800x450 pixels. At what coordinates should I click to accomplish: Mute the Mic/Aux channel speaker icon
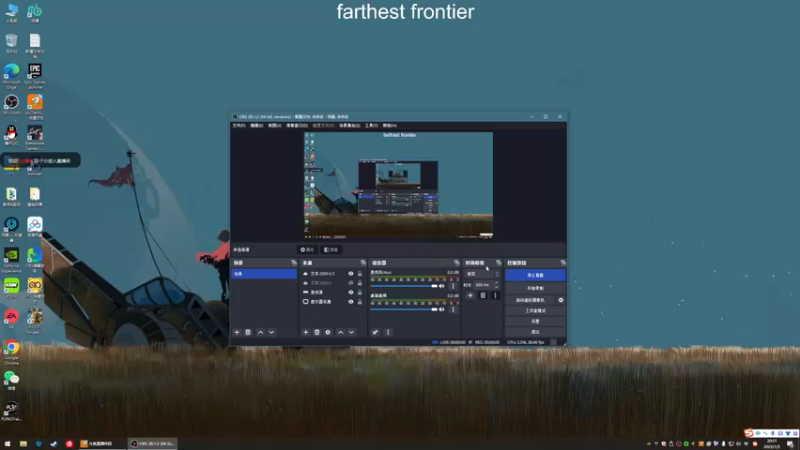point(442,286)
